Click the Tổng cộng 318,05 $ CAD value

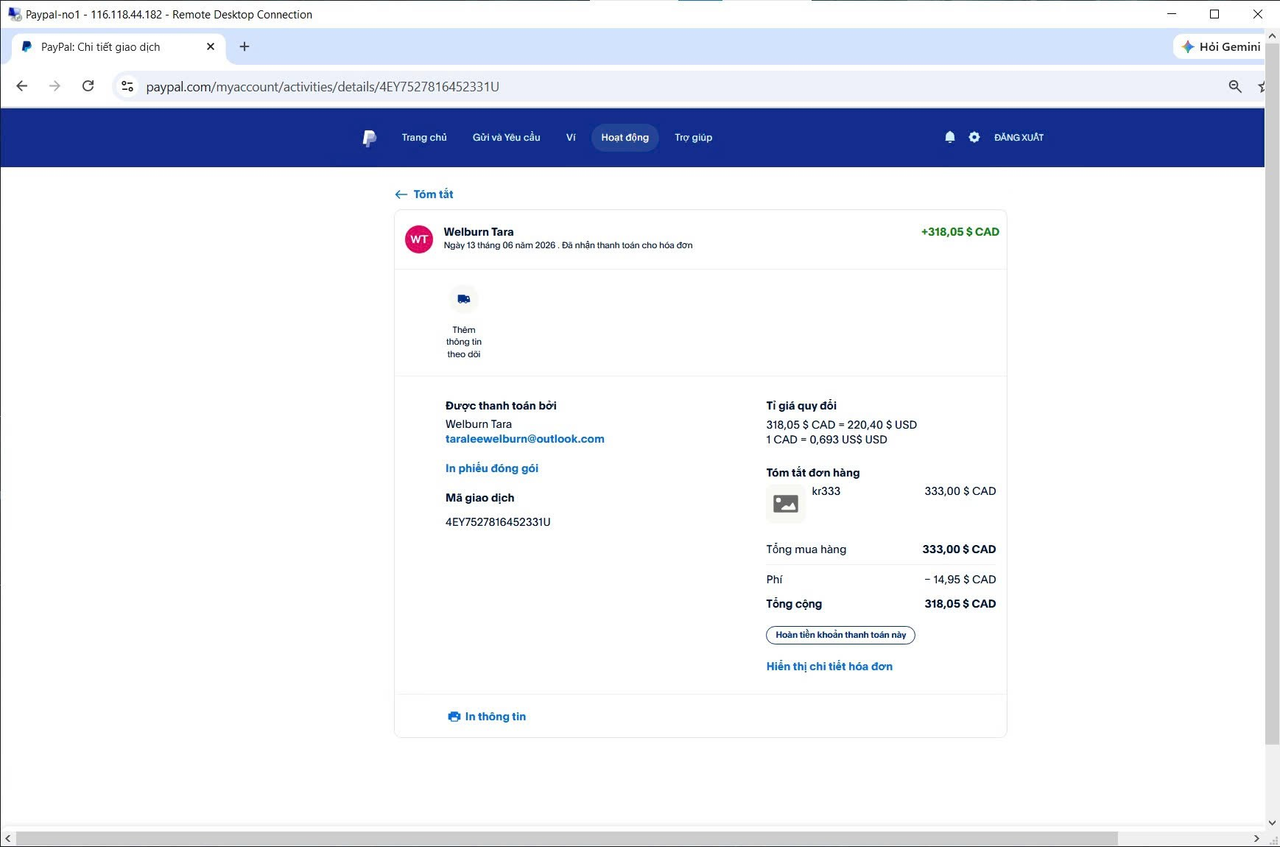960,604
